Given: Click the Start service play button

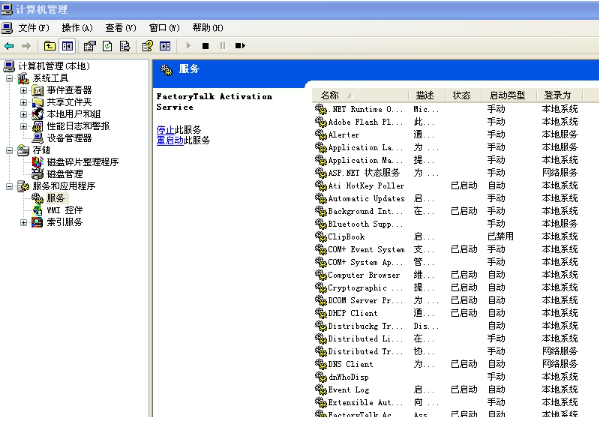Looking at the screenshot, I should pos(188,46).
